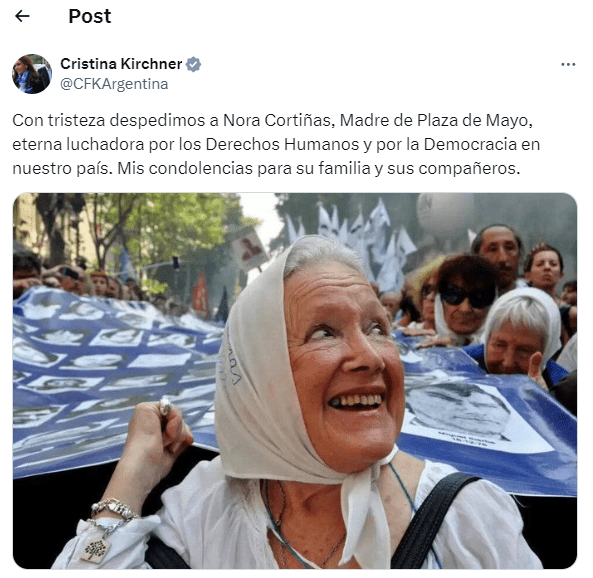This screenshot has width=593, height=578.
Task: Click the Cristina Kirchner display name
Action: (121, 64)
